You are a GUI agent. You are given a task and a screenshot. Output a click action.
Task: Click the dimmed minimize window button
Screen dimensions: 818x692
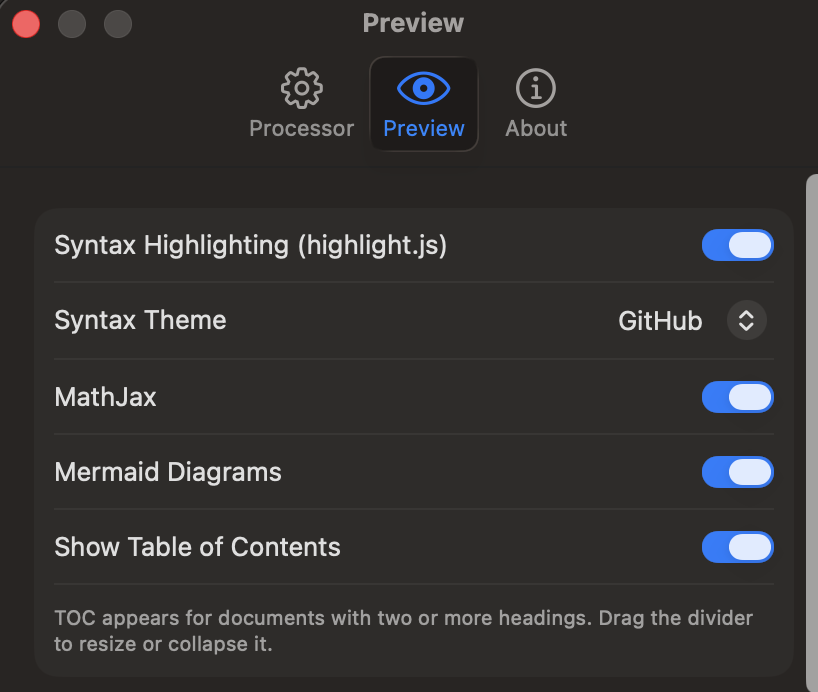pos(71,24)
